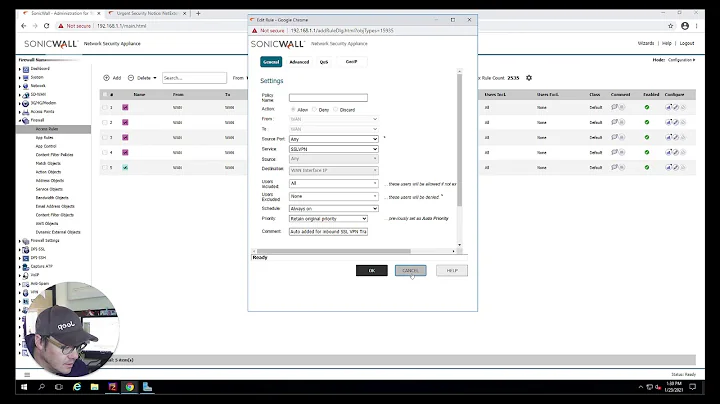Screen dimensions: 720x404
Task: Tick the checkbox for rule 1
Action: (105, 107)
